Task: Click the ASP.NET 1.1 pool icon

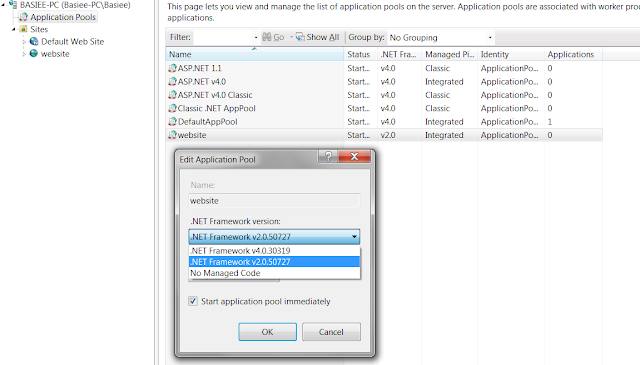Action: tap(173, 68)
